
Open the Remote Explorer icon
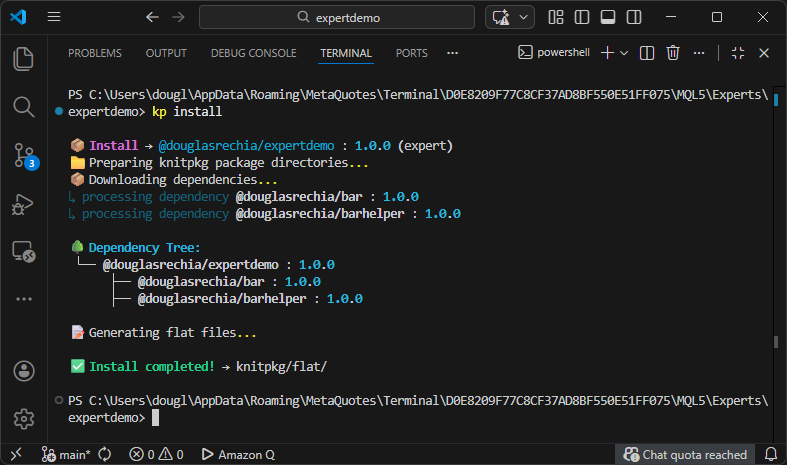(24, 251)
